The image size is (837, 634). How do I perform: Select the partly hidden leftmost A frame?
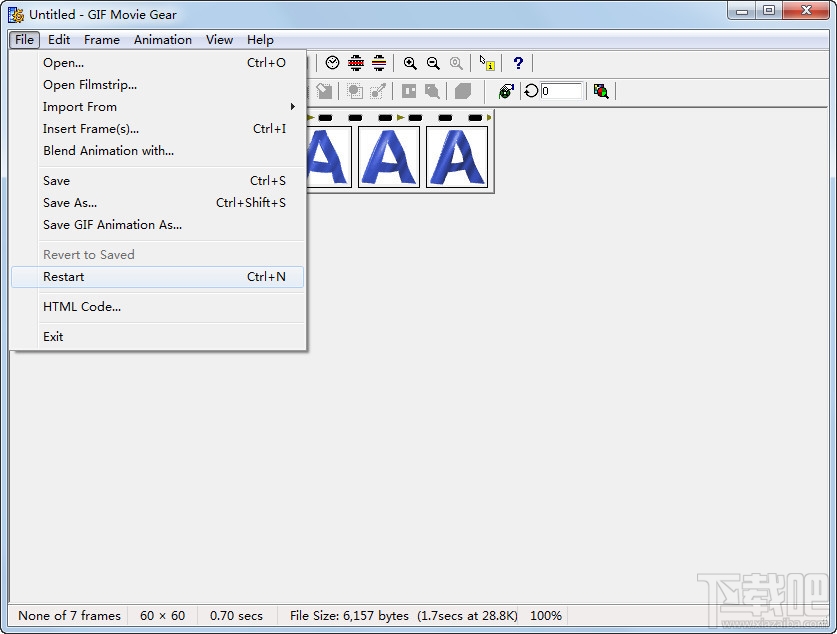pos(329,157)
